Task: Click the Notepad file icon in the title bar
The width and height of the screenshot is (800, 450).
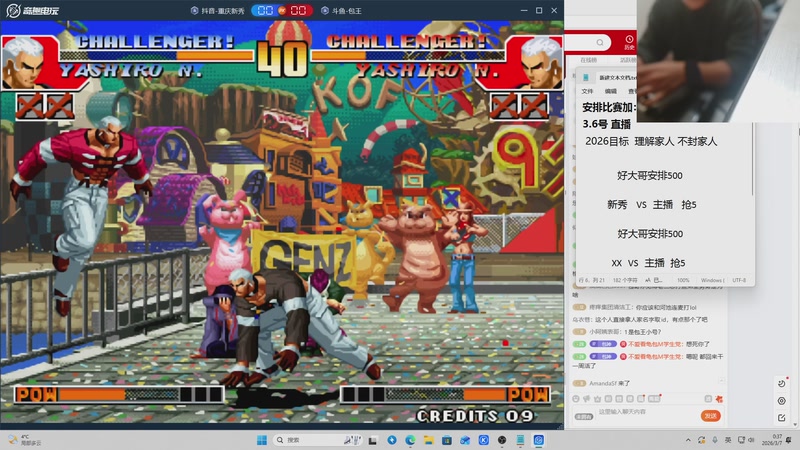Action: tap(586, 77)
